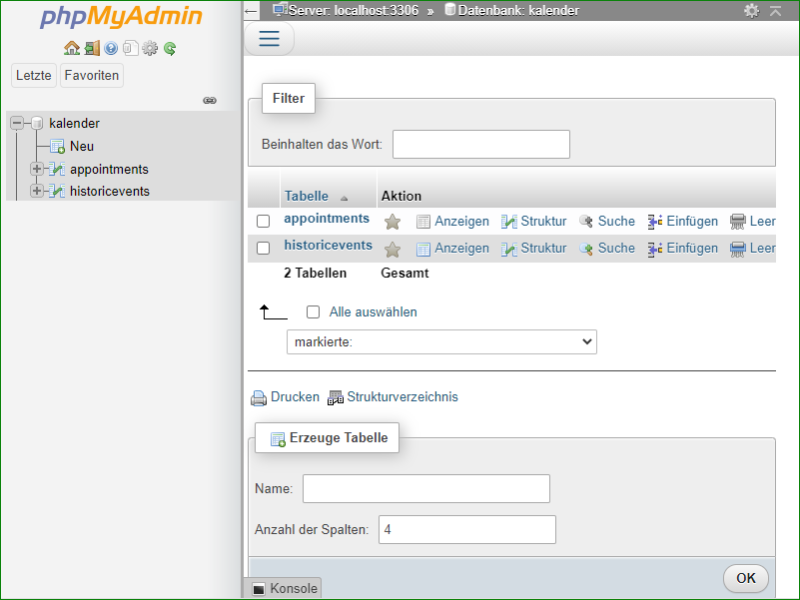Open page settings gear in the top bar
Image resolution: width=800 pixels, height=600 pixels.
coord(752,10)
